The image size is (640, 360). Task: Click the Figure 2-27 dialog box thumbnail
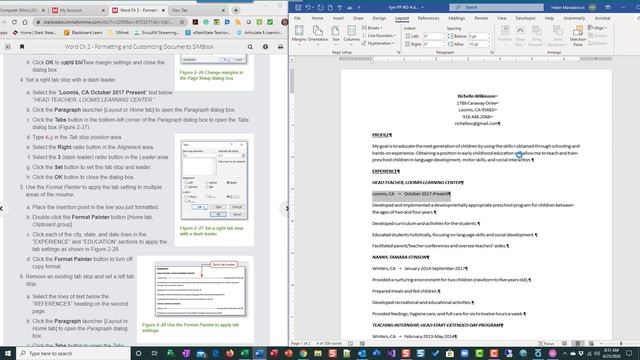click(x=214, y=180)
